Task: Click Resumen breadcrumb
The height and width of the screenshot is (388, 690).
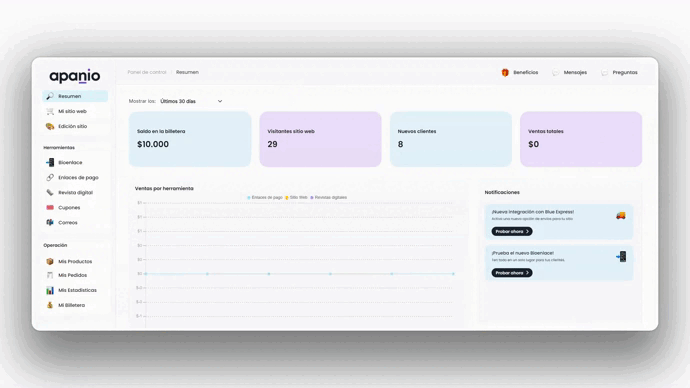Action: pos(187,72)
